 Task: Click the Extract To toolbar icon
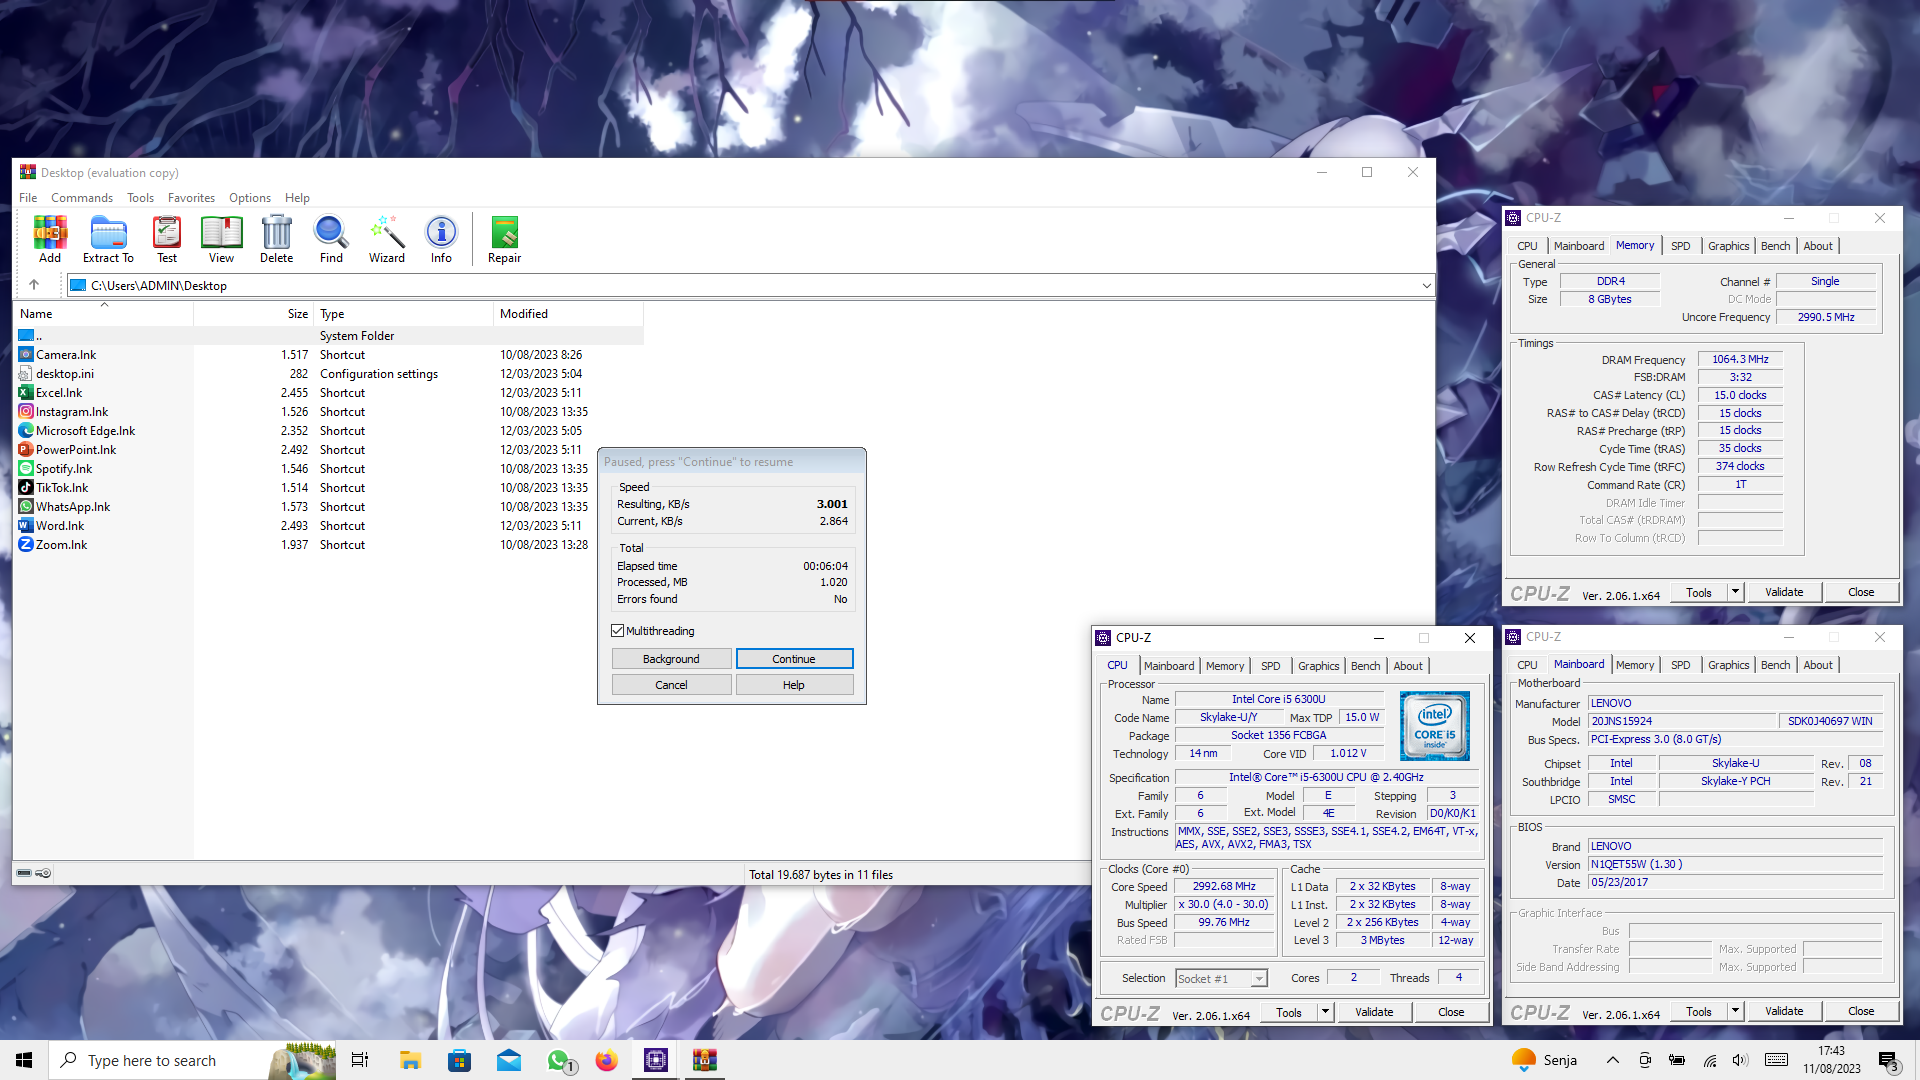108,239
